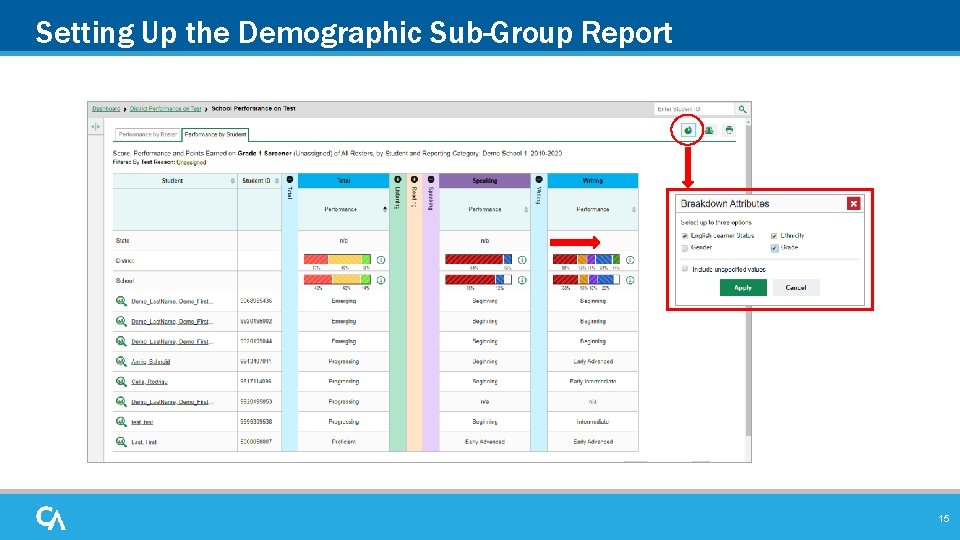Sort by the Student ID column arrows
This screenshot has height=540, width=960.
click(x=277, y=181)
